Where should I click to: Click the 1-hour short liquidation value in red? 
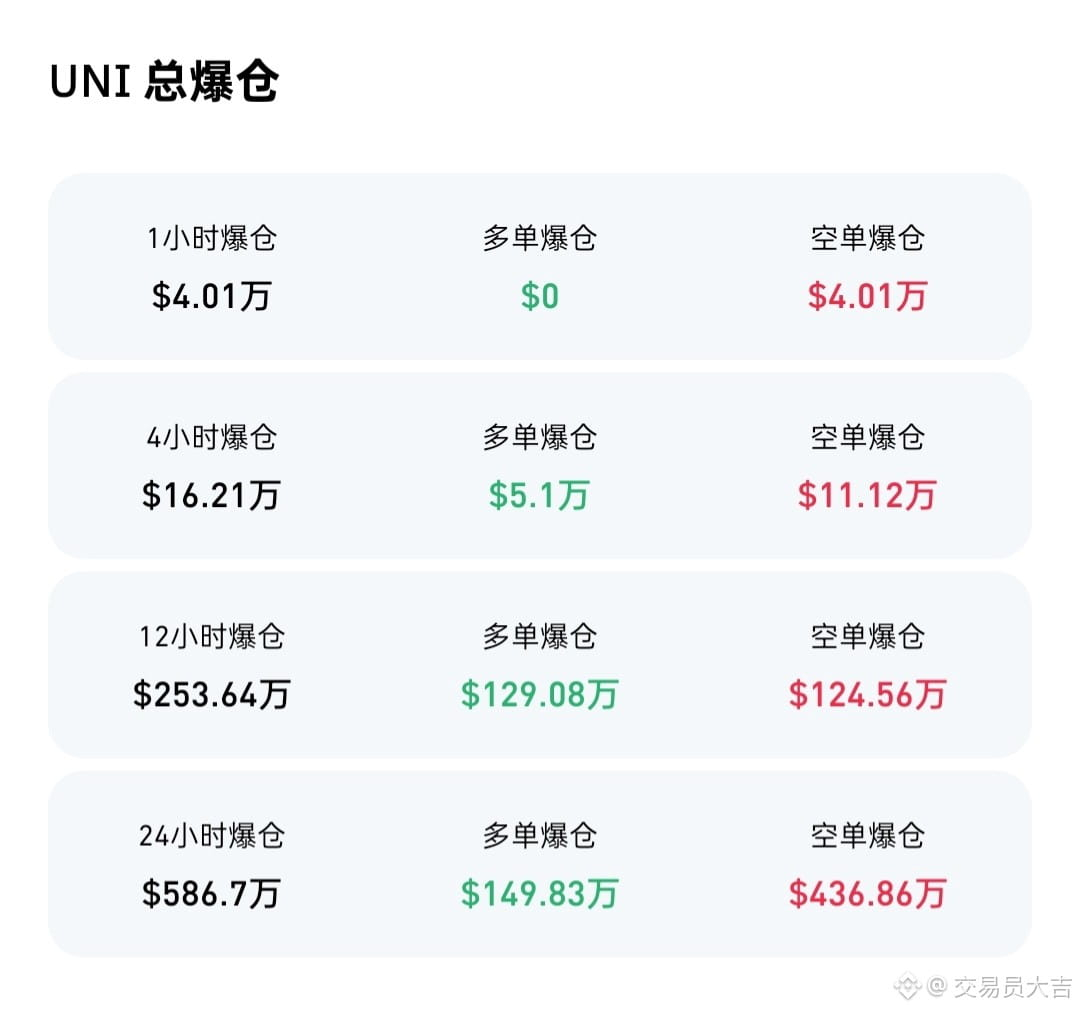(867, 296)
